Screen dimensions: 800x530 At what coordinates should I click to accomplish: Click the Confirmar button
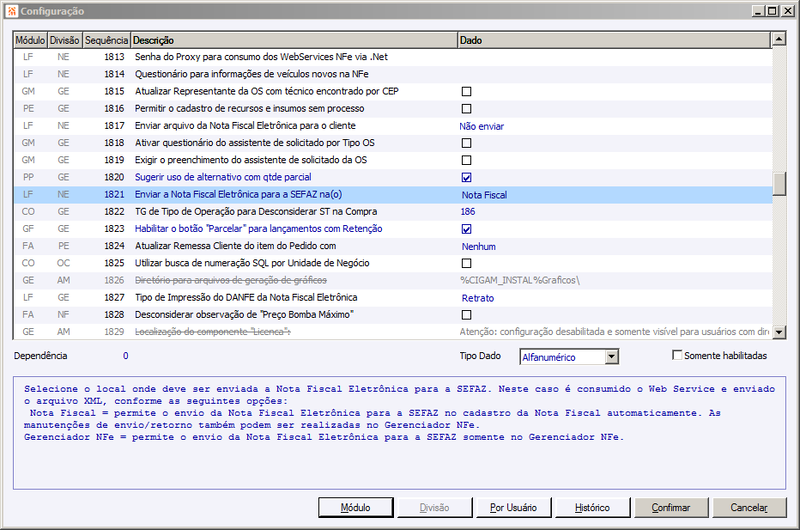click(x=671, y=508)
